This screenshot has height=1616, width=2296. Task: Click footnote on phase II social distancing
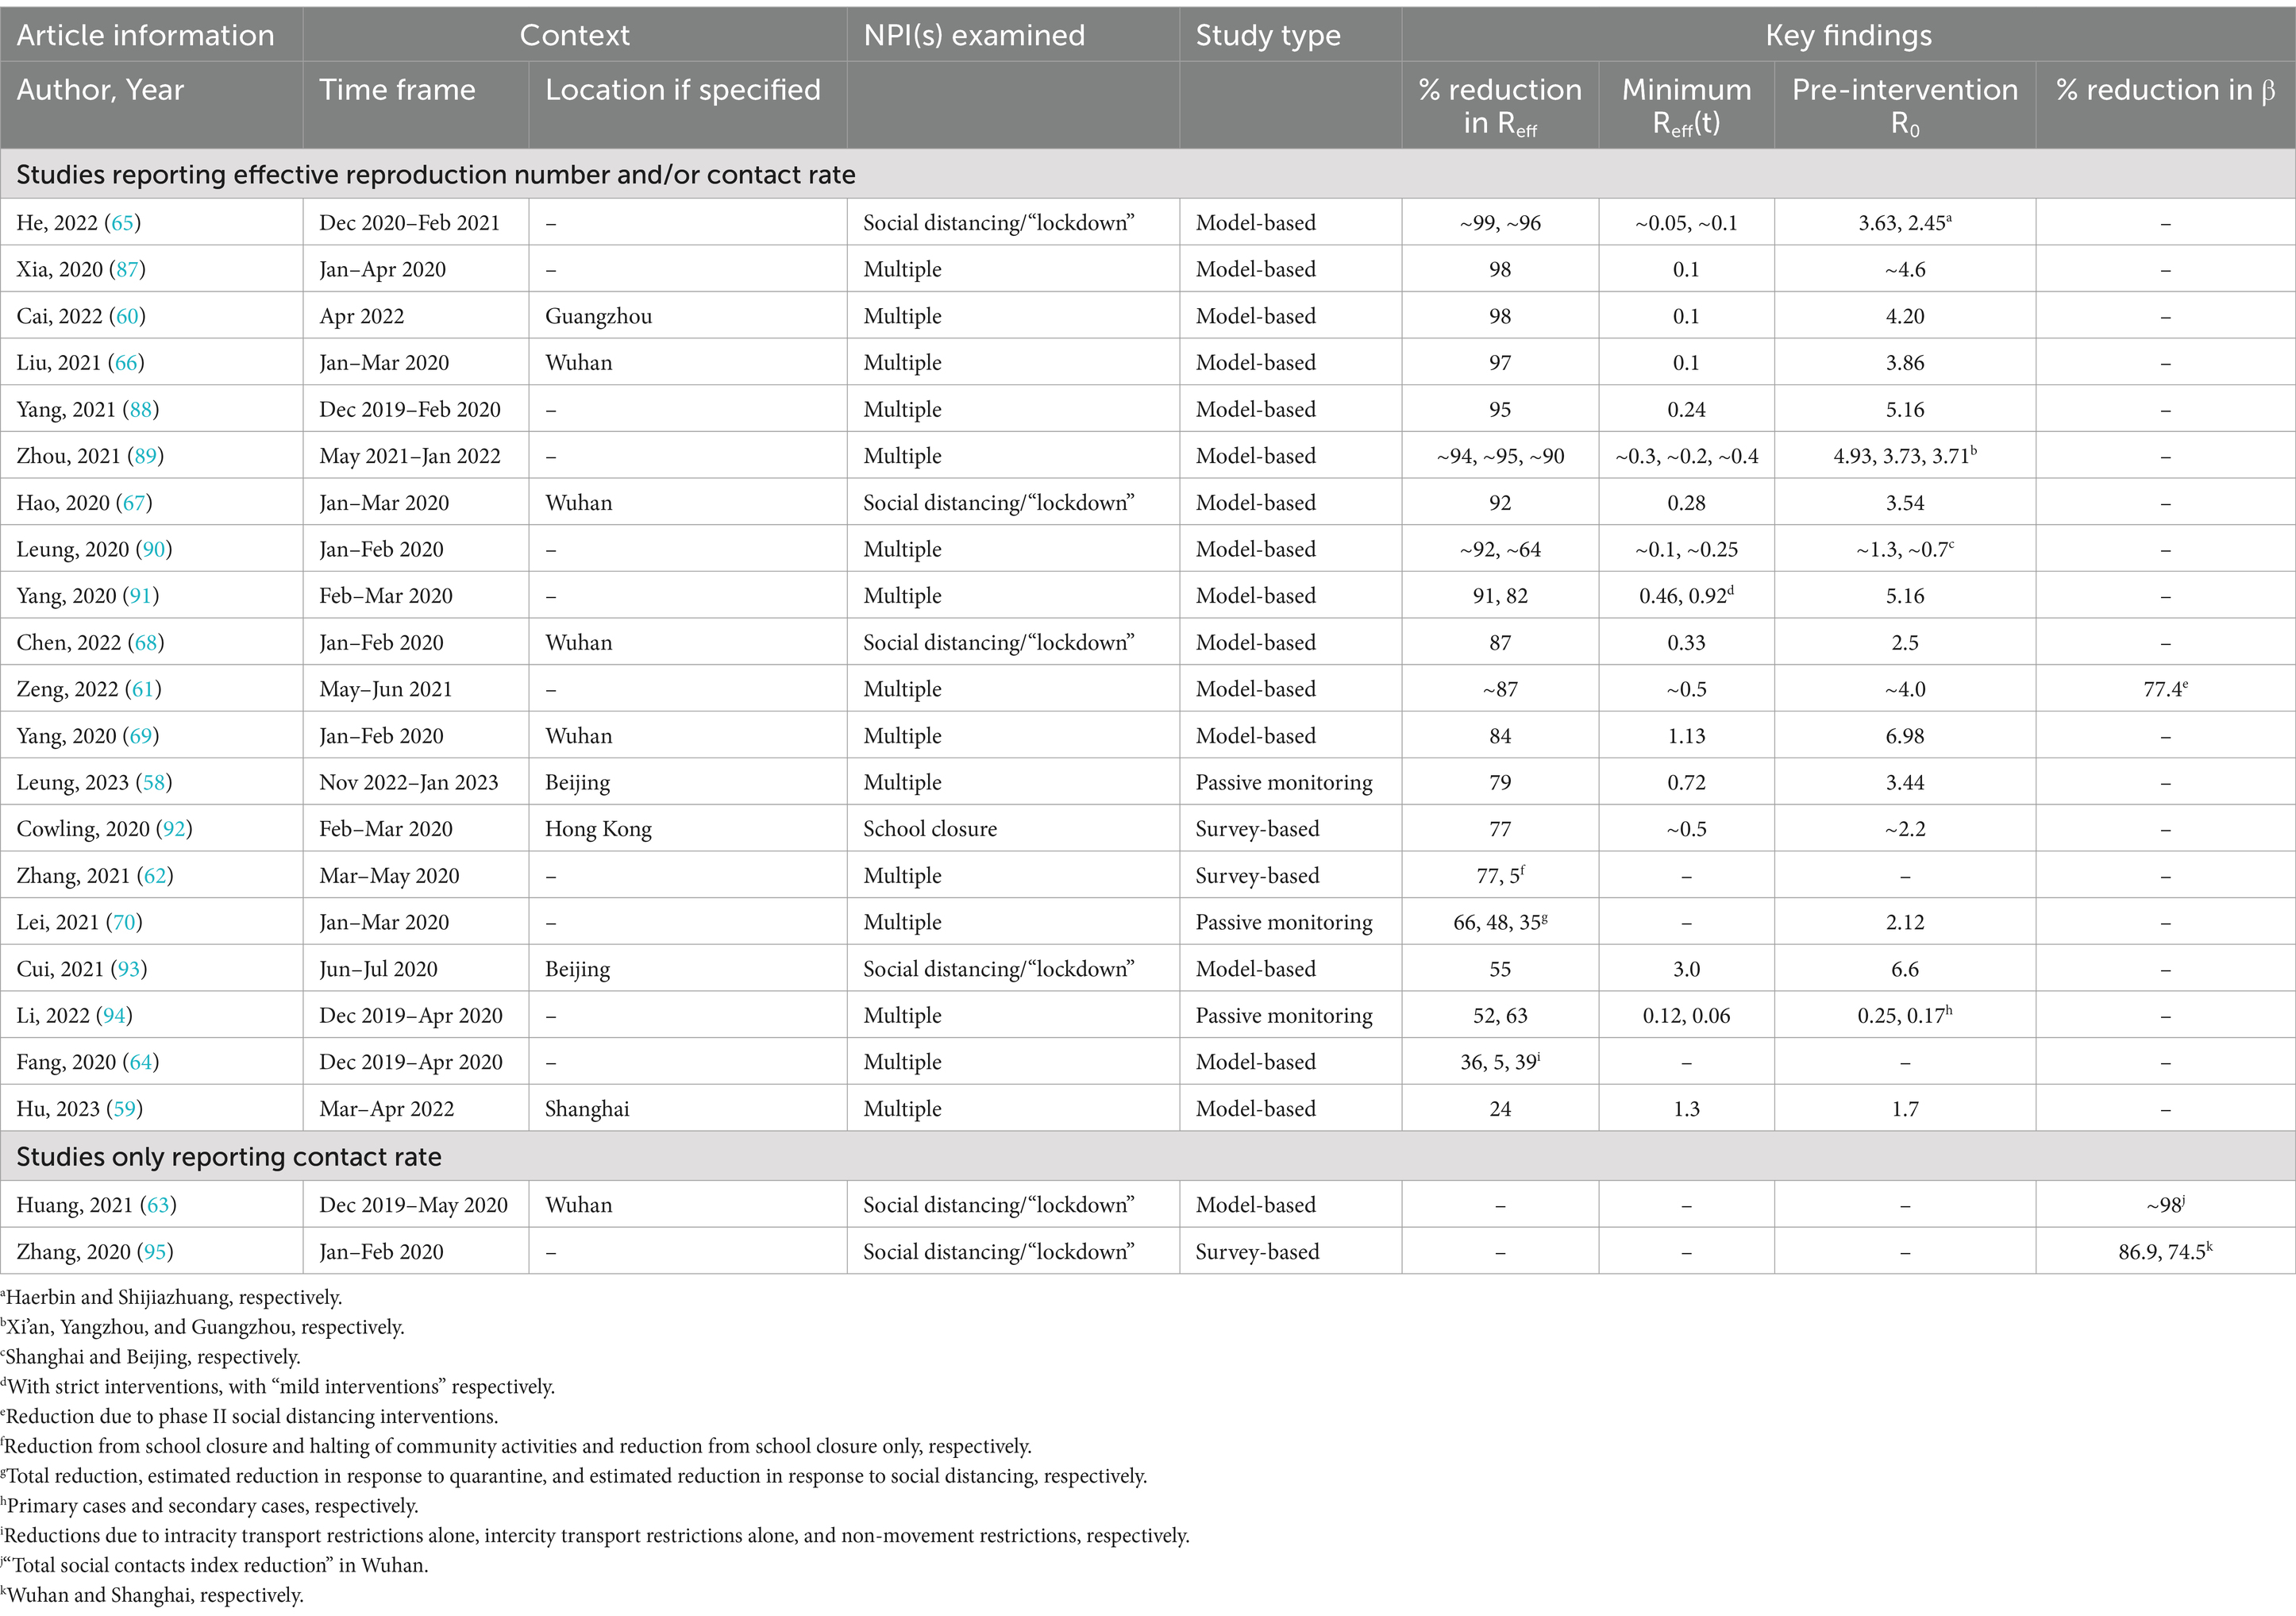[250, 1417]
